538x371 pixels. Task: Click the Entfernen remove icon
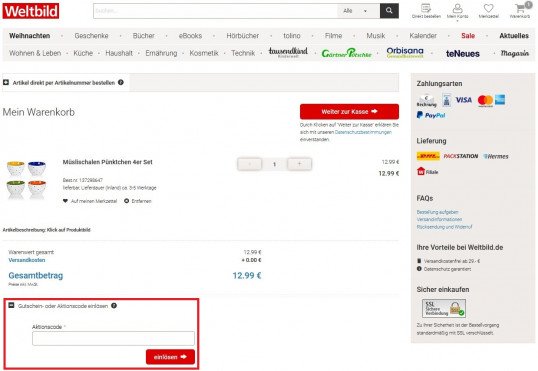click(127, 201)
